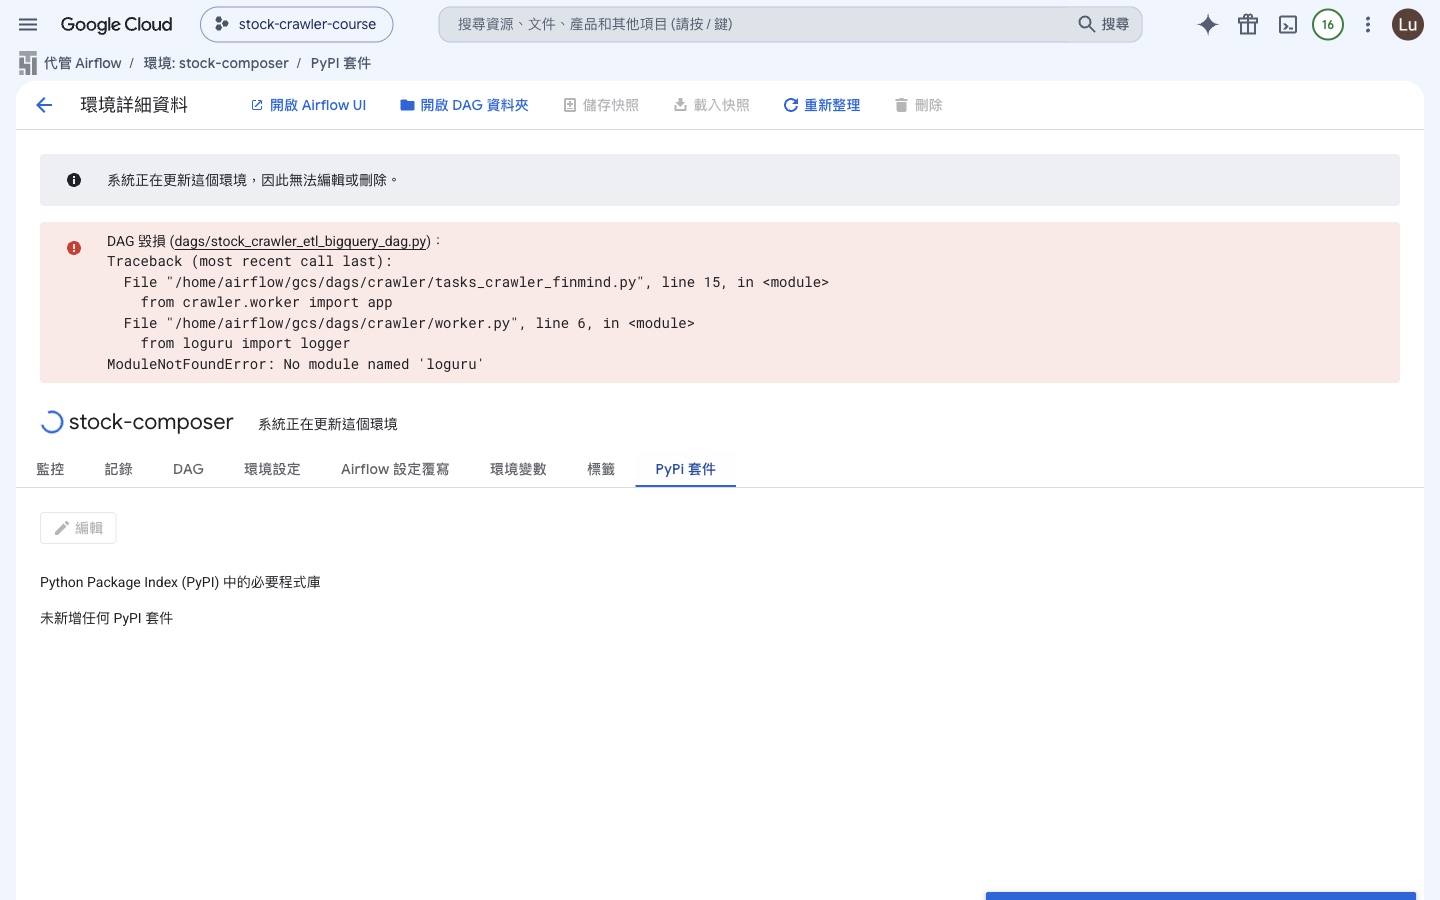The width and height of the screenshot is (1440, 900).
Task: Click 載入快照 load snapshot button
Action: [712, 105]
